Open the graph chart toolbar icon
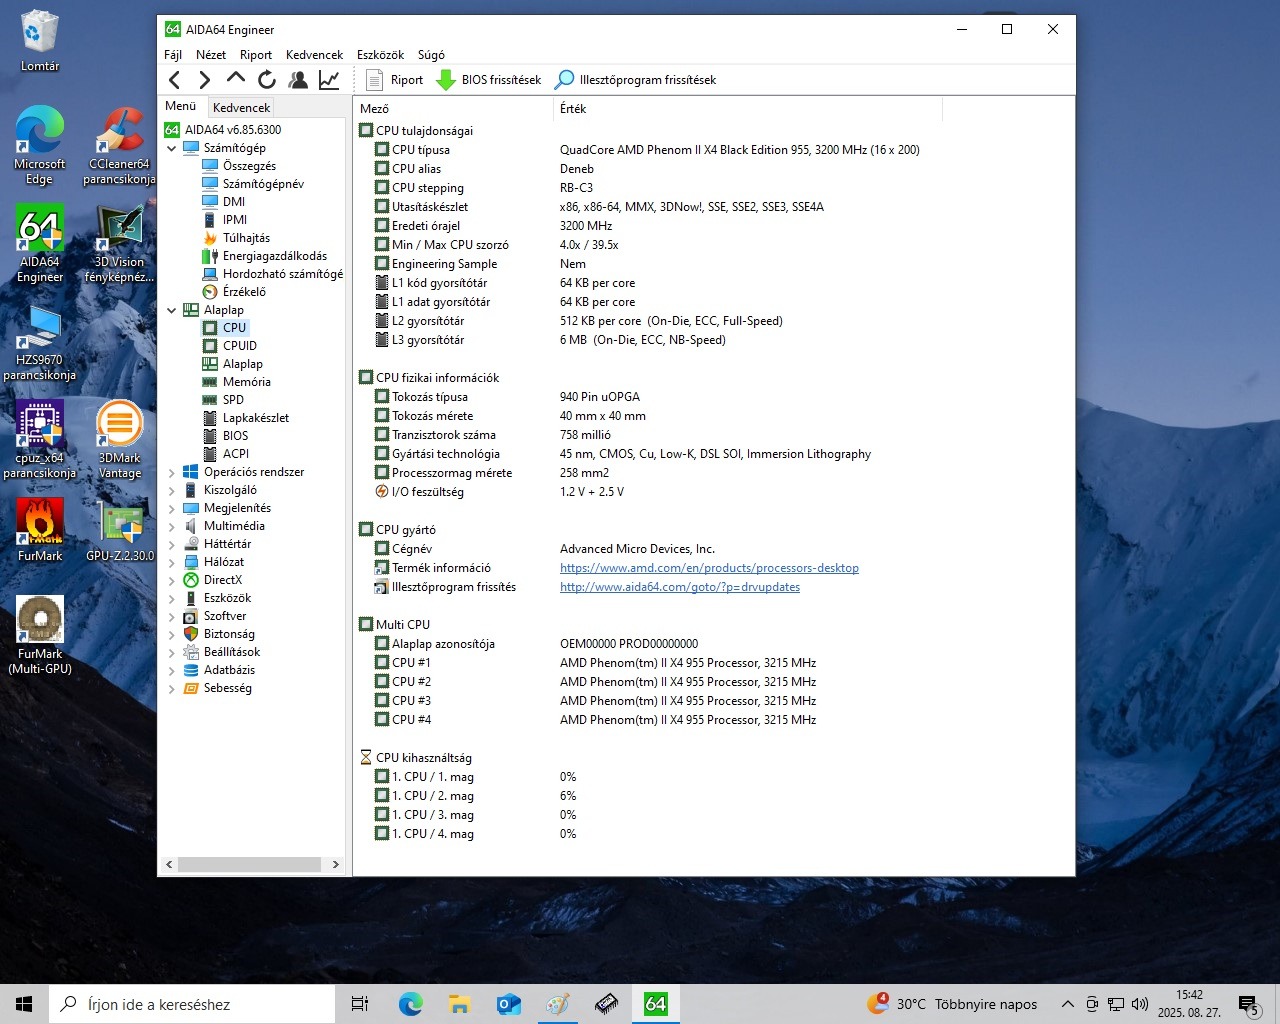The image size is (1280, 1024). (x=329, y=80)
